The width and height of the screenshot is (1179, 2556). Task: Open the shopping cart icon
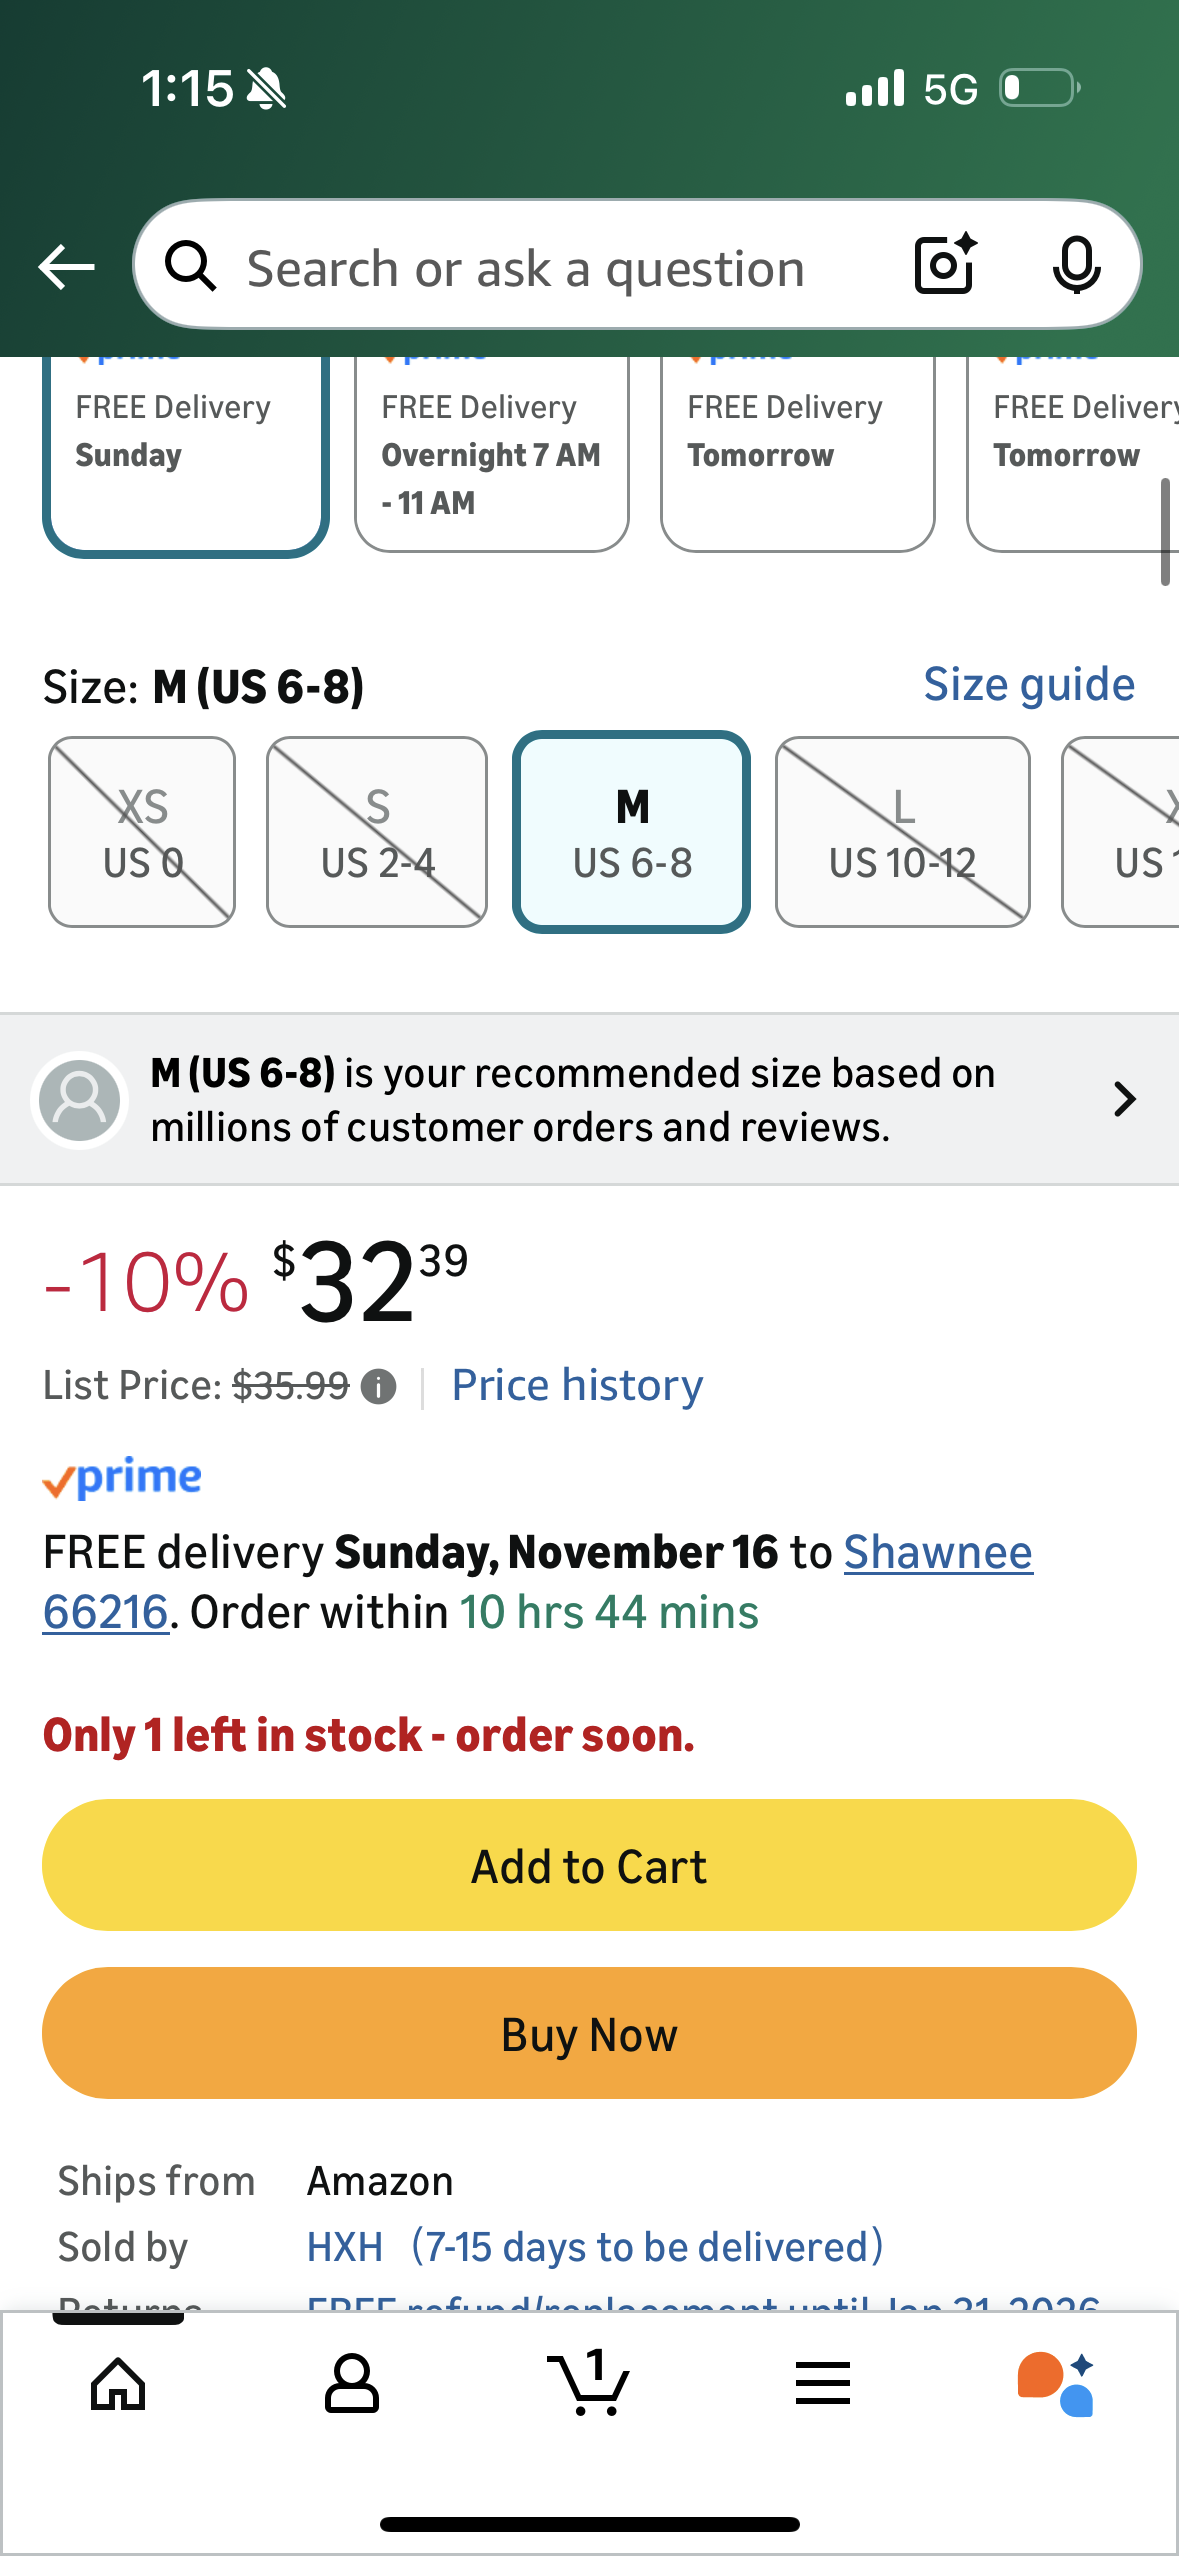click(589, 2384)
